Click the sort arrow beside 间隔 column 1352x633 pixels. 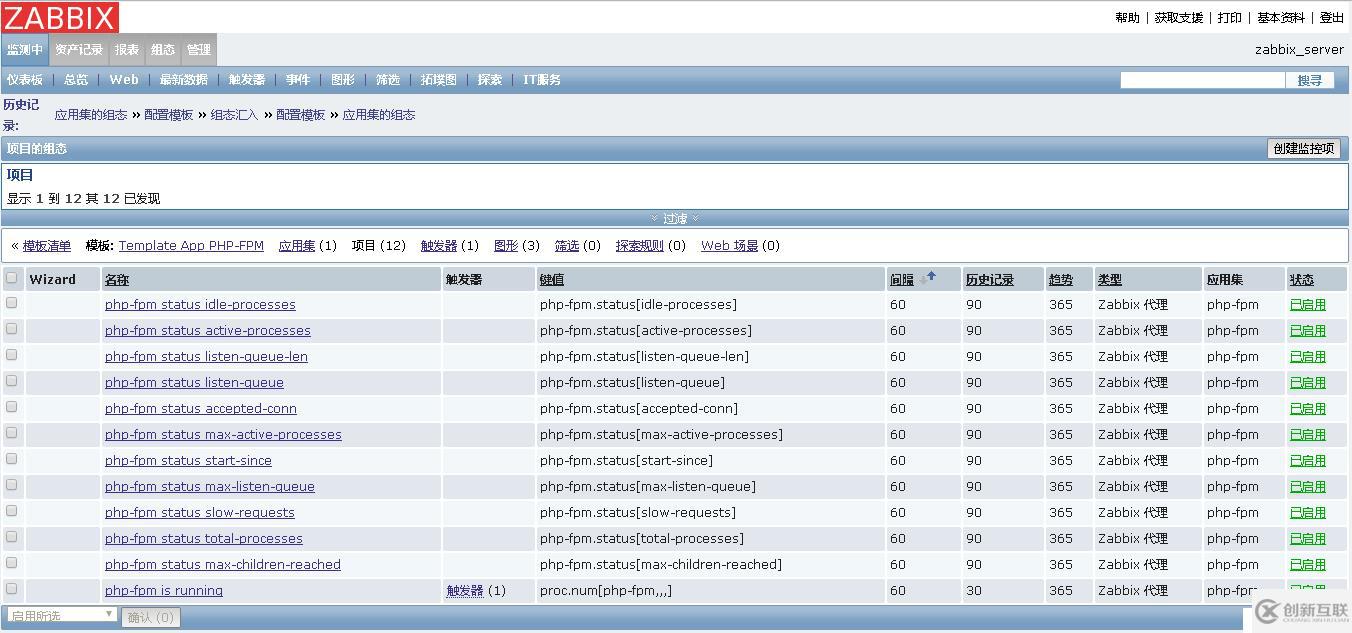(928, 278)
